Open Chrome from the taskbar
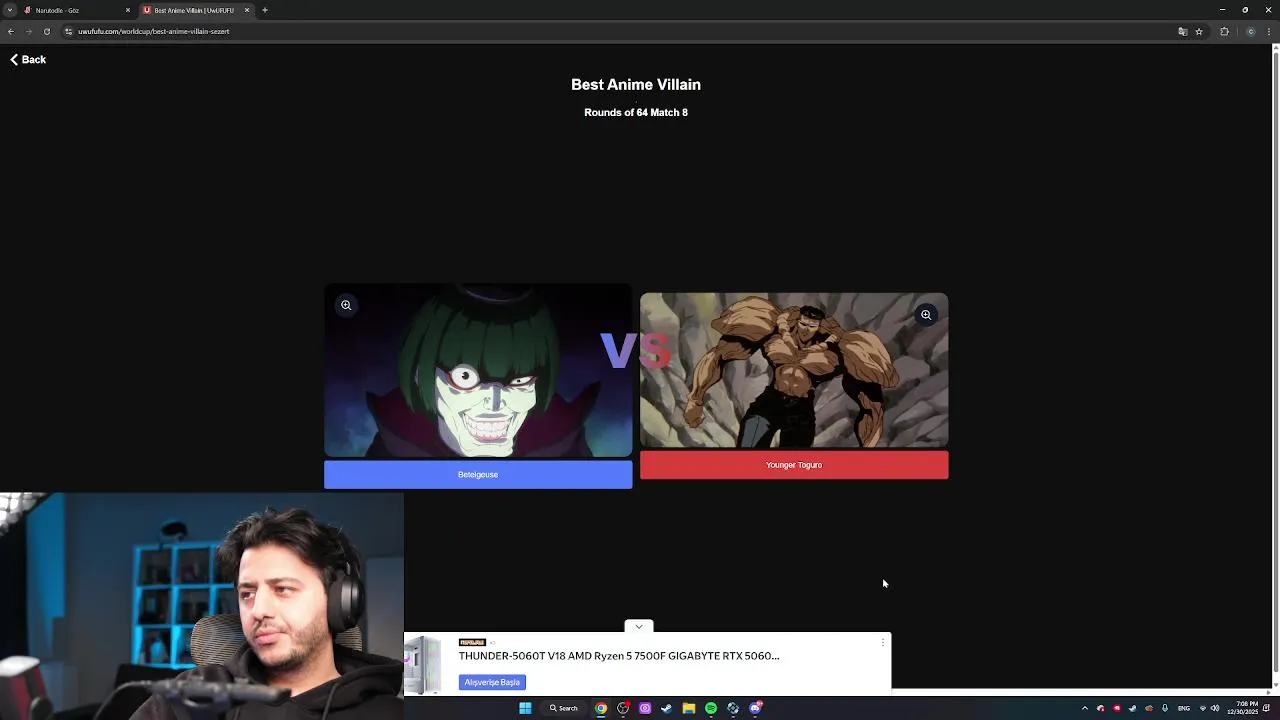1280x720 pixels. point(601,708)
